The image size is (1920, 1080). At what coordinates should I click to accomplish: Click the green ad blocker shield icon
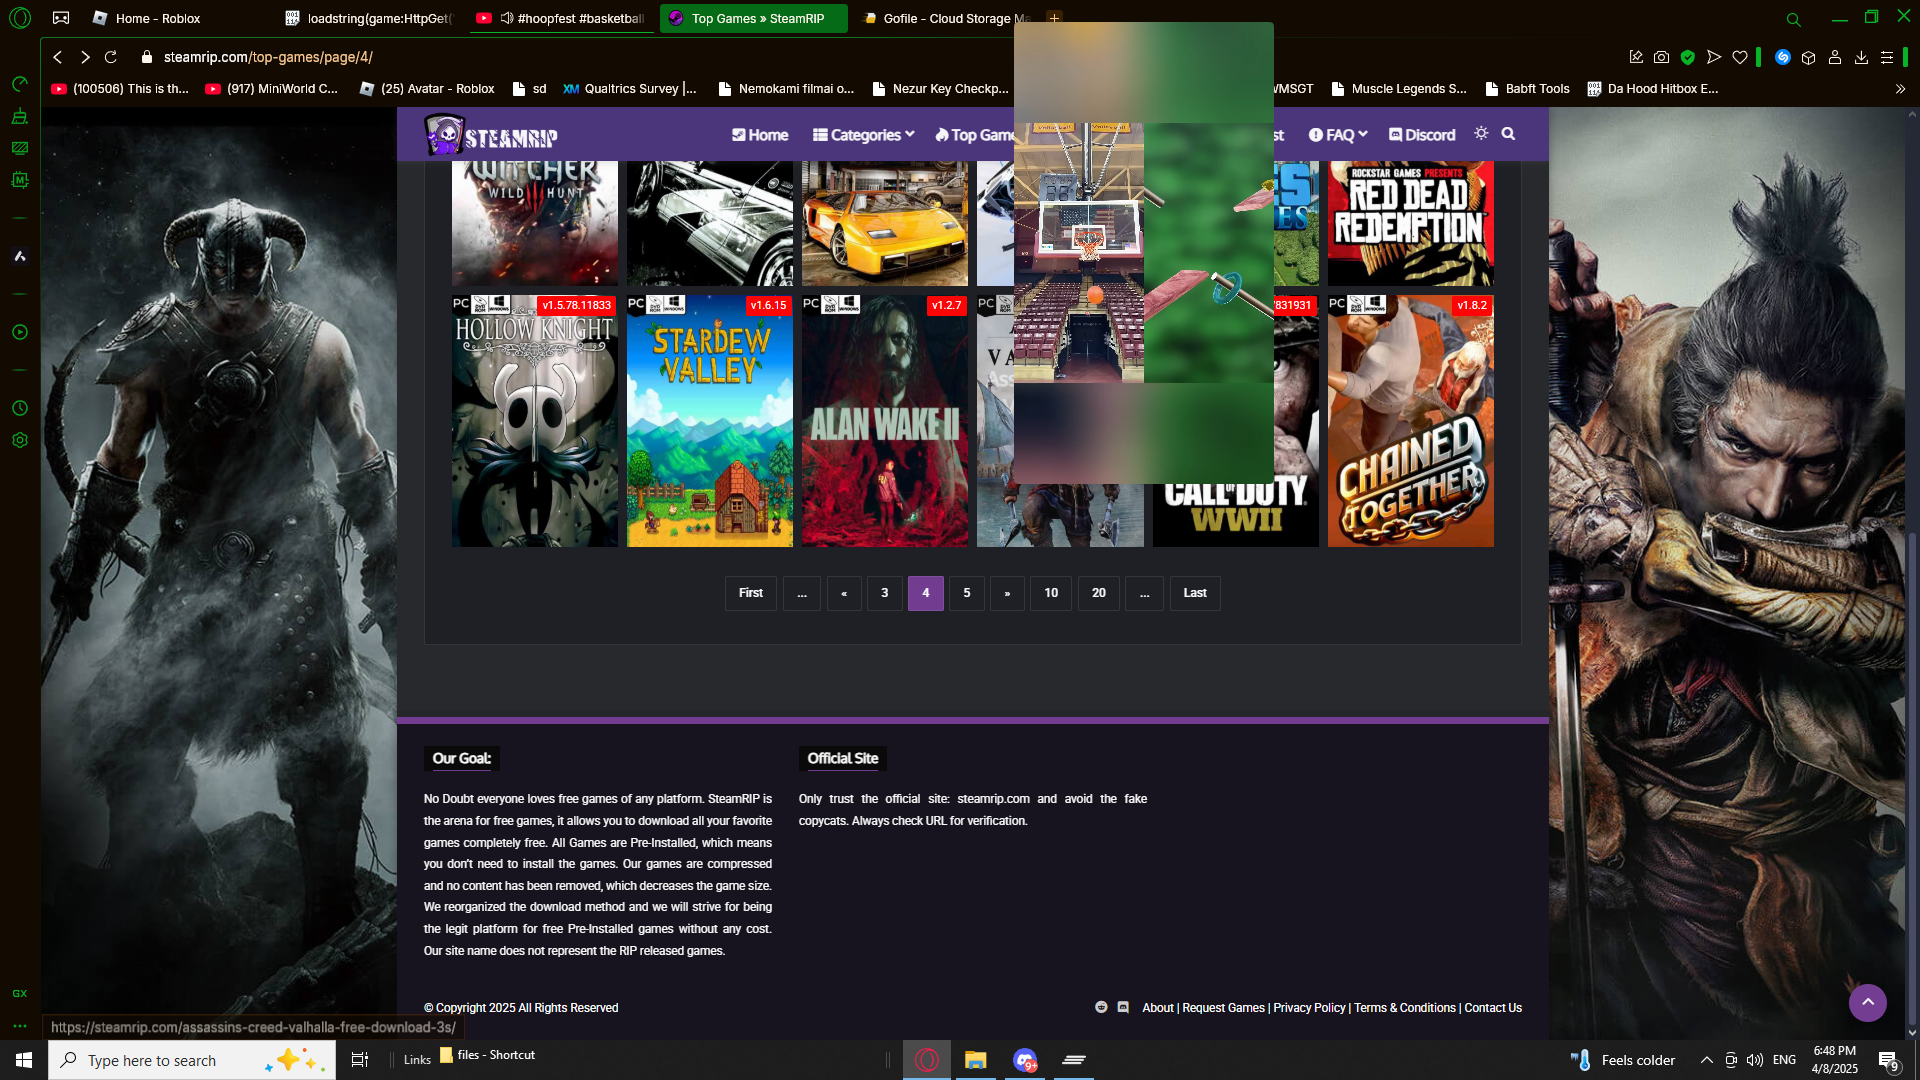click(x=1688, y=57)
